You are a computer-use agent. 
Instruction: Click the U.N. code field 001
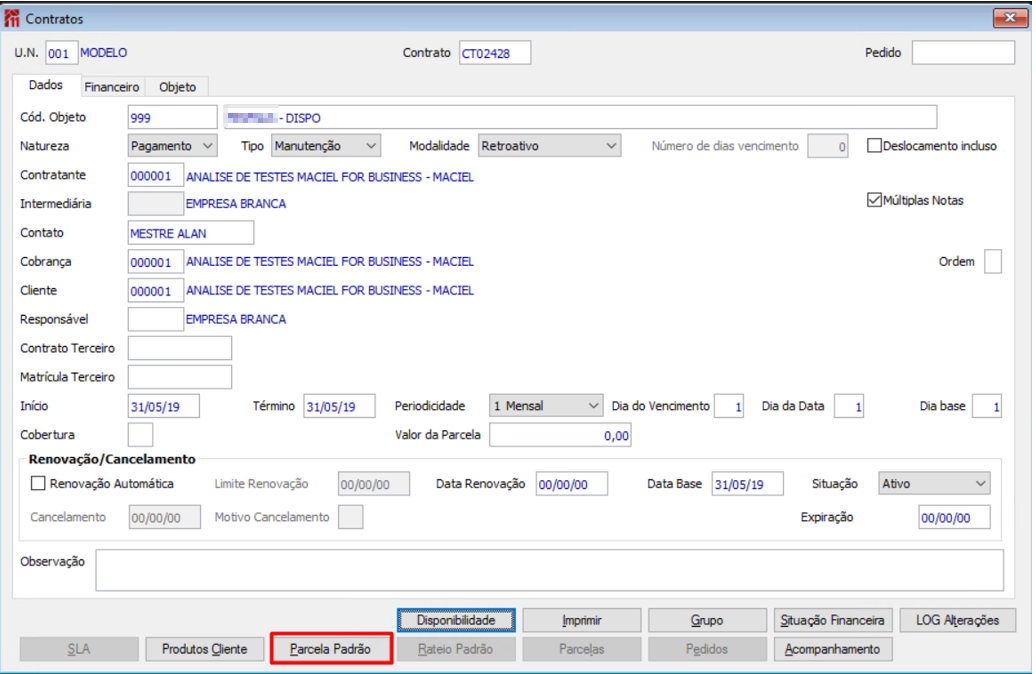61,53
